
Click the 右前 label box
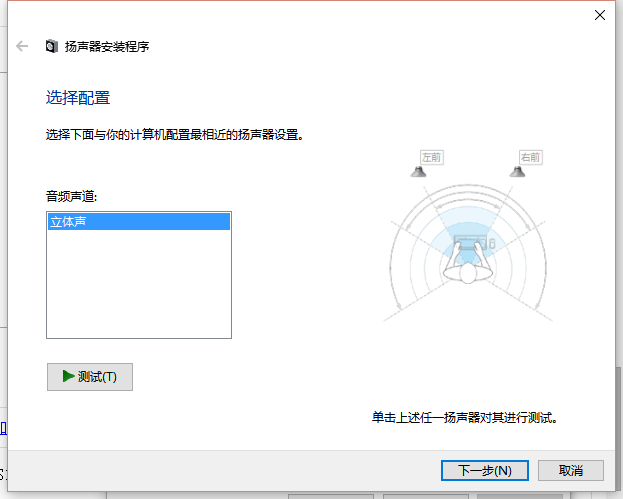pyautogui.click(x=530, y=157)
